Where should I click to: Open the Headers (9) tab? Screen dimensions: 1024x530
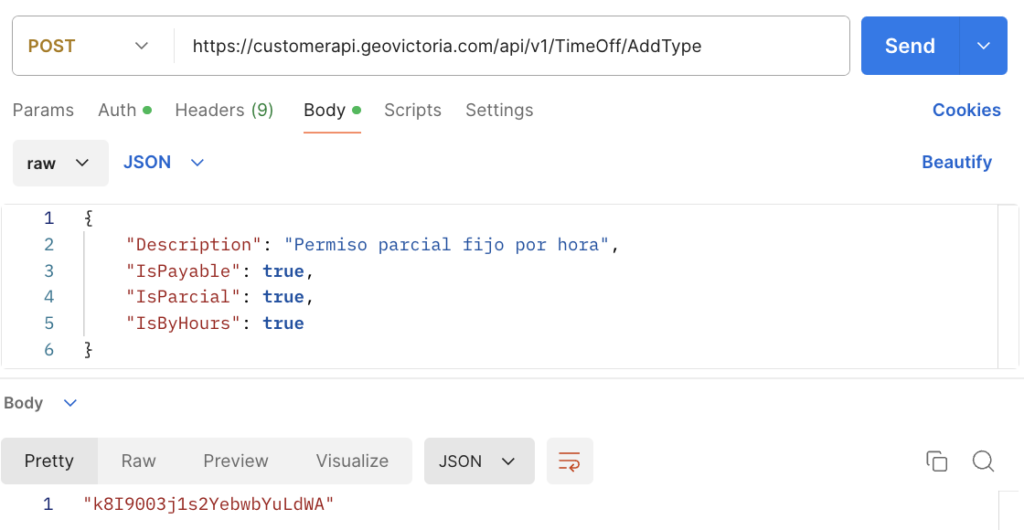coord(224,110)
